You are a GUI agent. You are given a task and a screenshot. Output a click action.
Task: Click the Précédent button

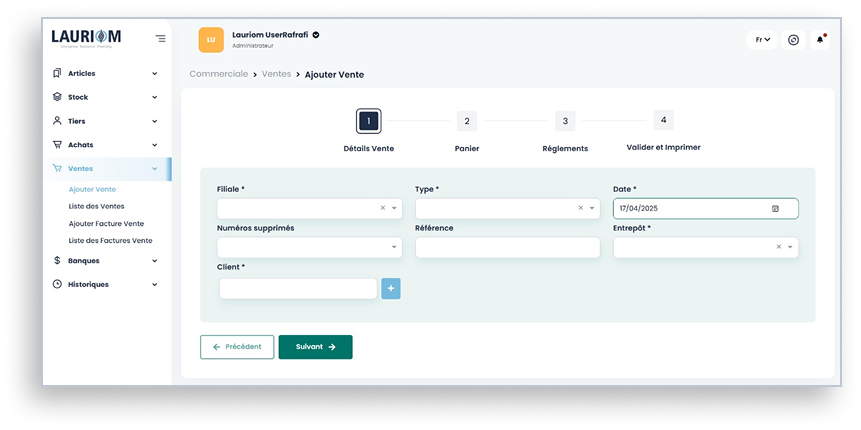click(237, 347)
